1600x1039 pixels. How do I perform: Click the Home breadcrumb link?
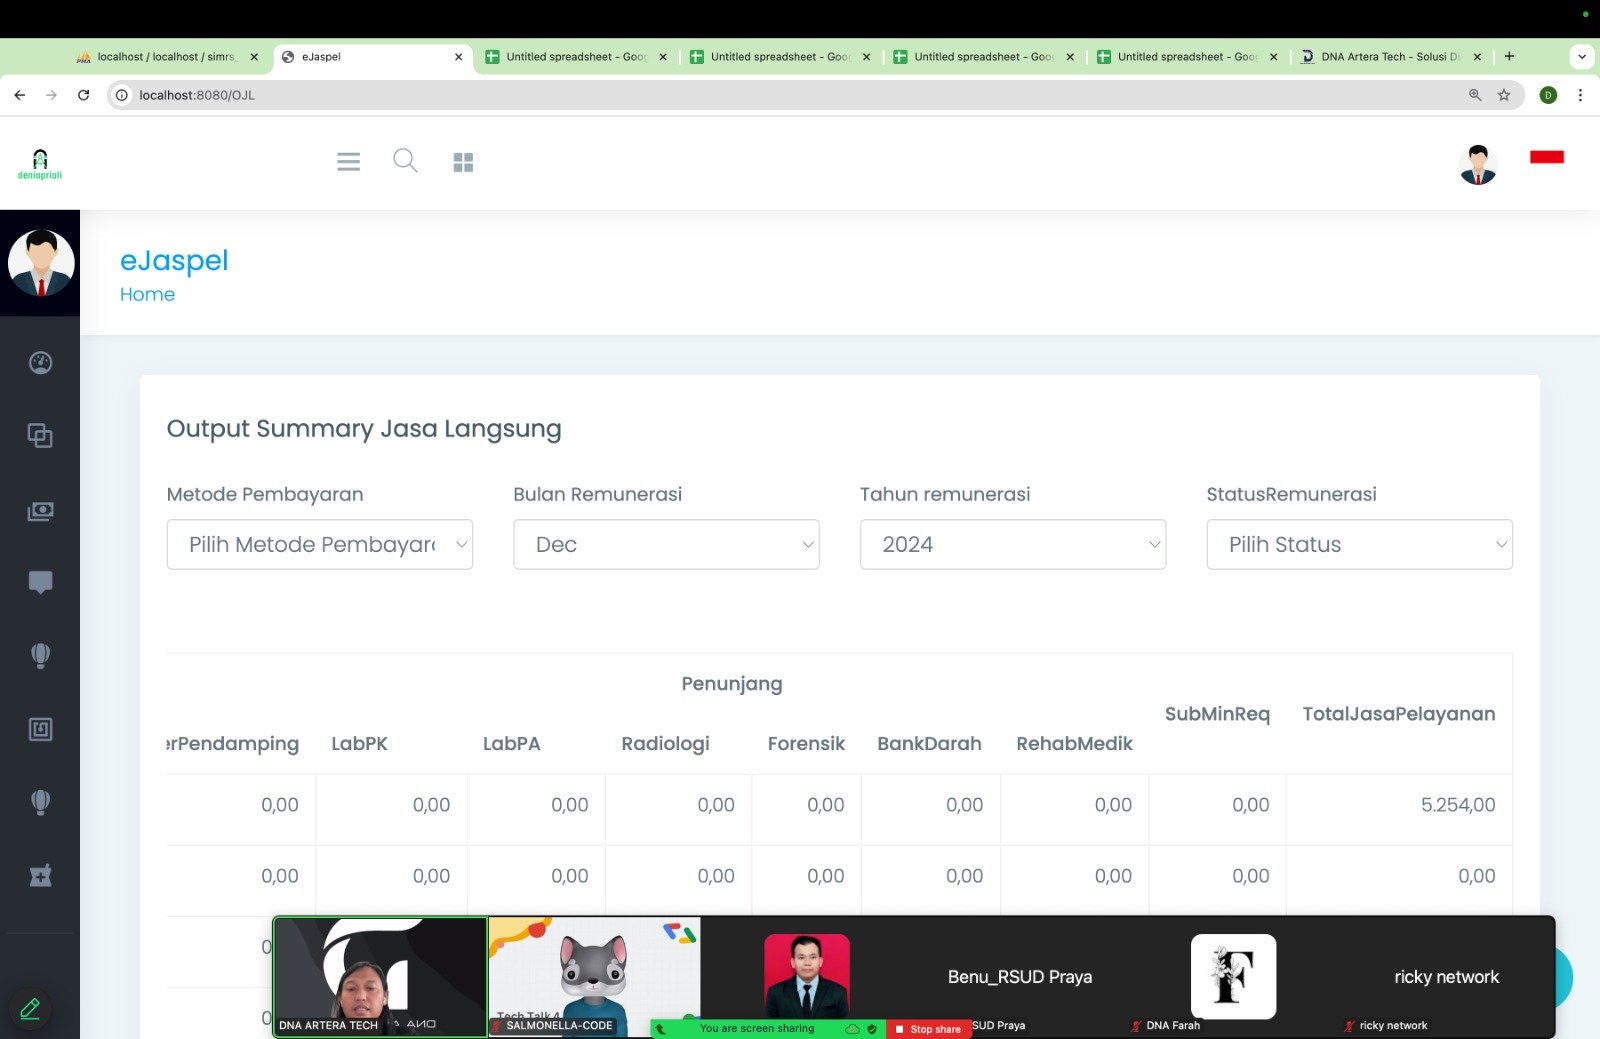(x=147, y=294)
